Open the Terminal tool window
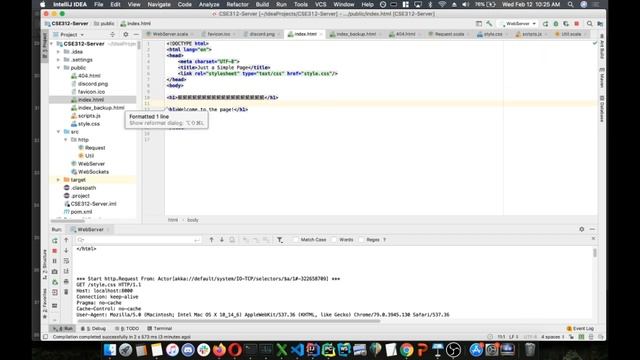The width and height of the screenshot is (640, 360). (x=160, y=328)
